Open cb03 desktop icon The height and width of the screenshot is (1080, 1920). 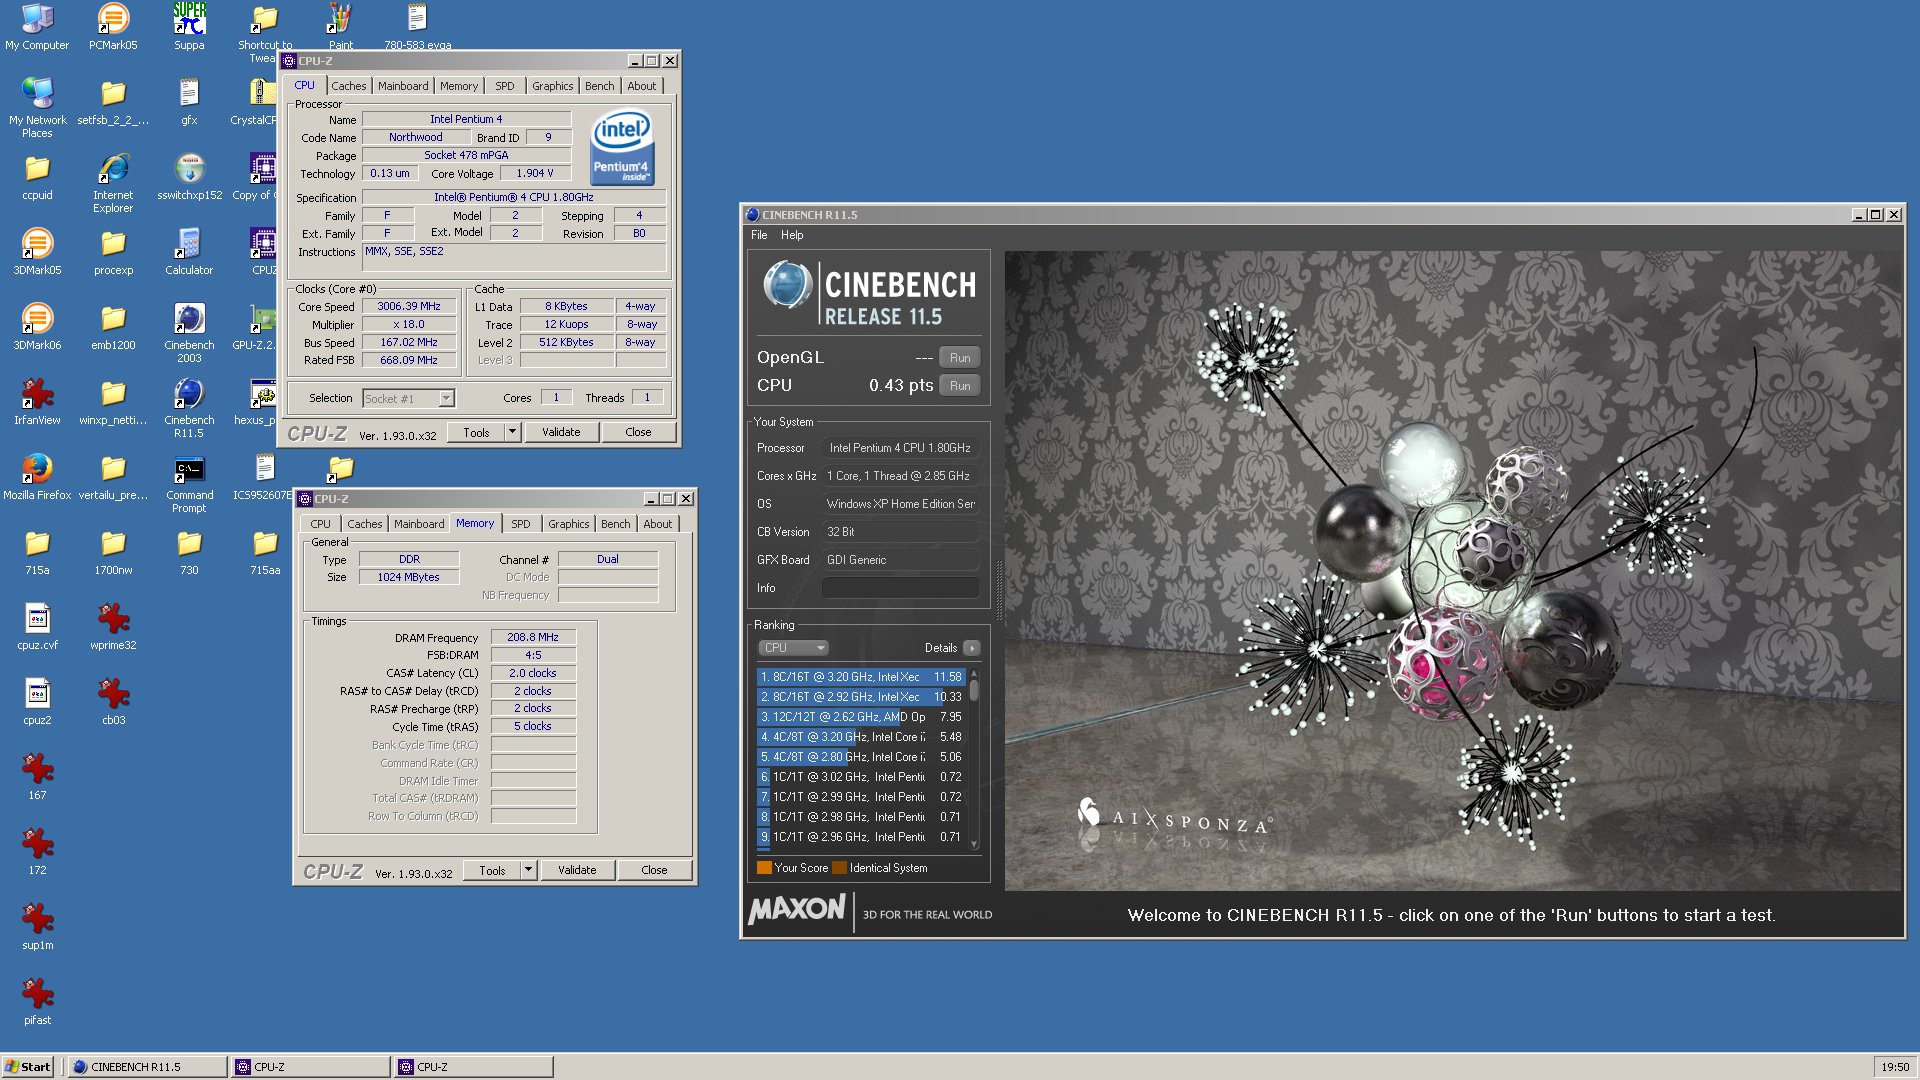[x=113, y=702]
